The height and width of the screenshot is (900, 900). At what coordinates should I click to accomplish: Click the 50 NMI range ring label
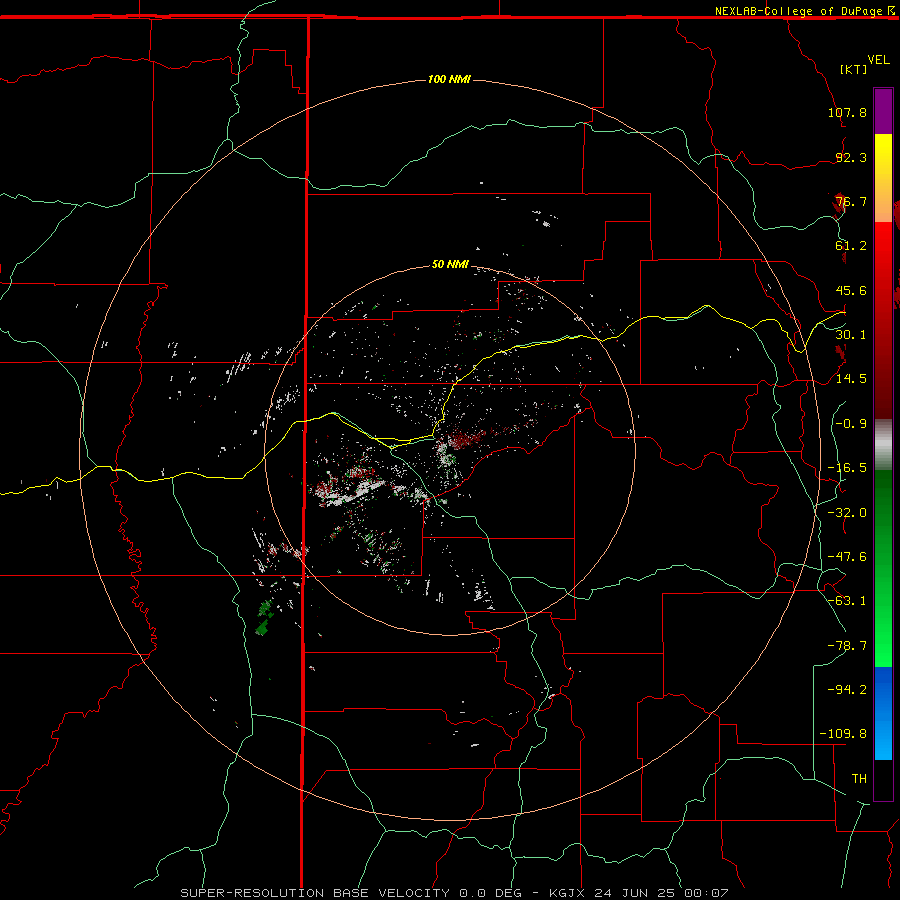tap(450, 264)
